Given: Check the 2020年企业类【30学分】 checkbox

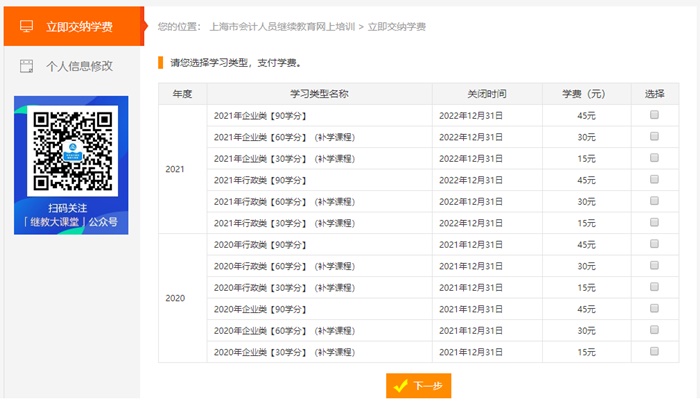Looking at the screenshot, I should [x=654, y=351].
